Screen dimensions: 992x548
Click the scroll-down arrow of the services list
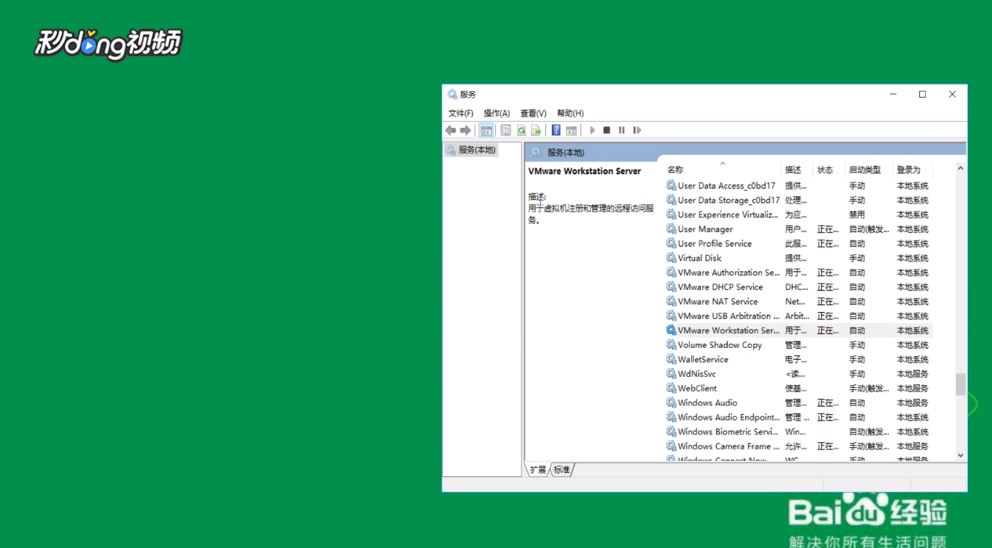960,455
